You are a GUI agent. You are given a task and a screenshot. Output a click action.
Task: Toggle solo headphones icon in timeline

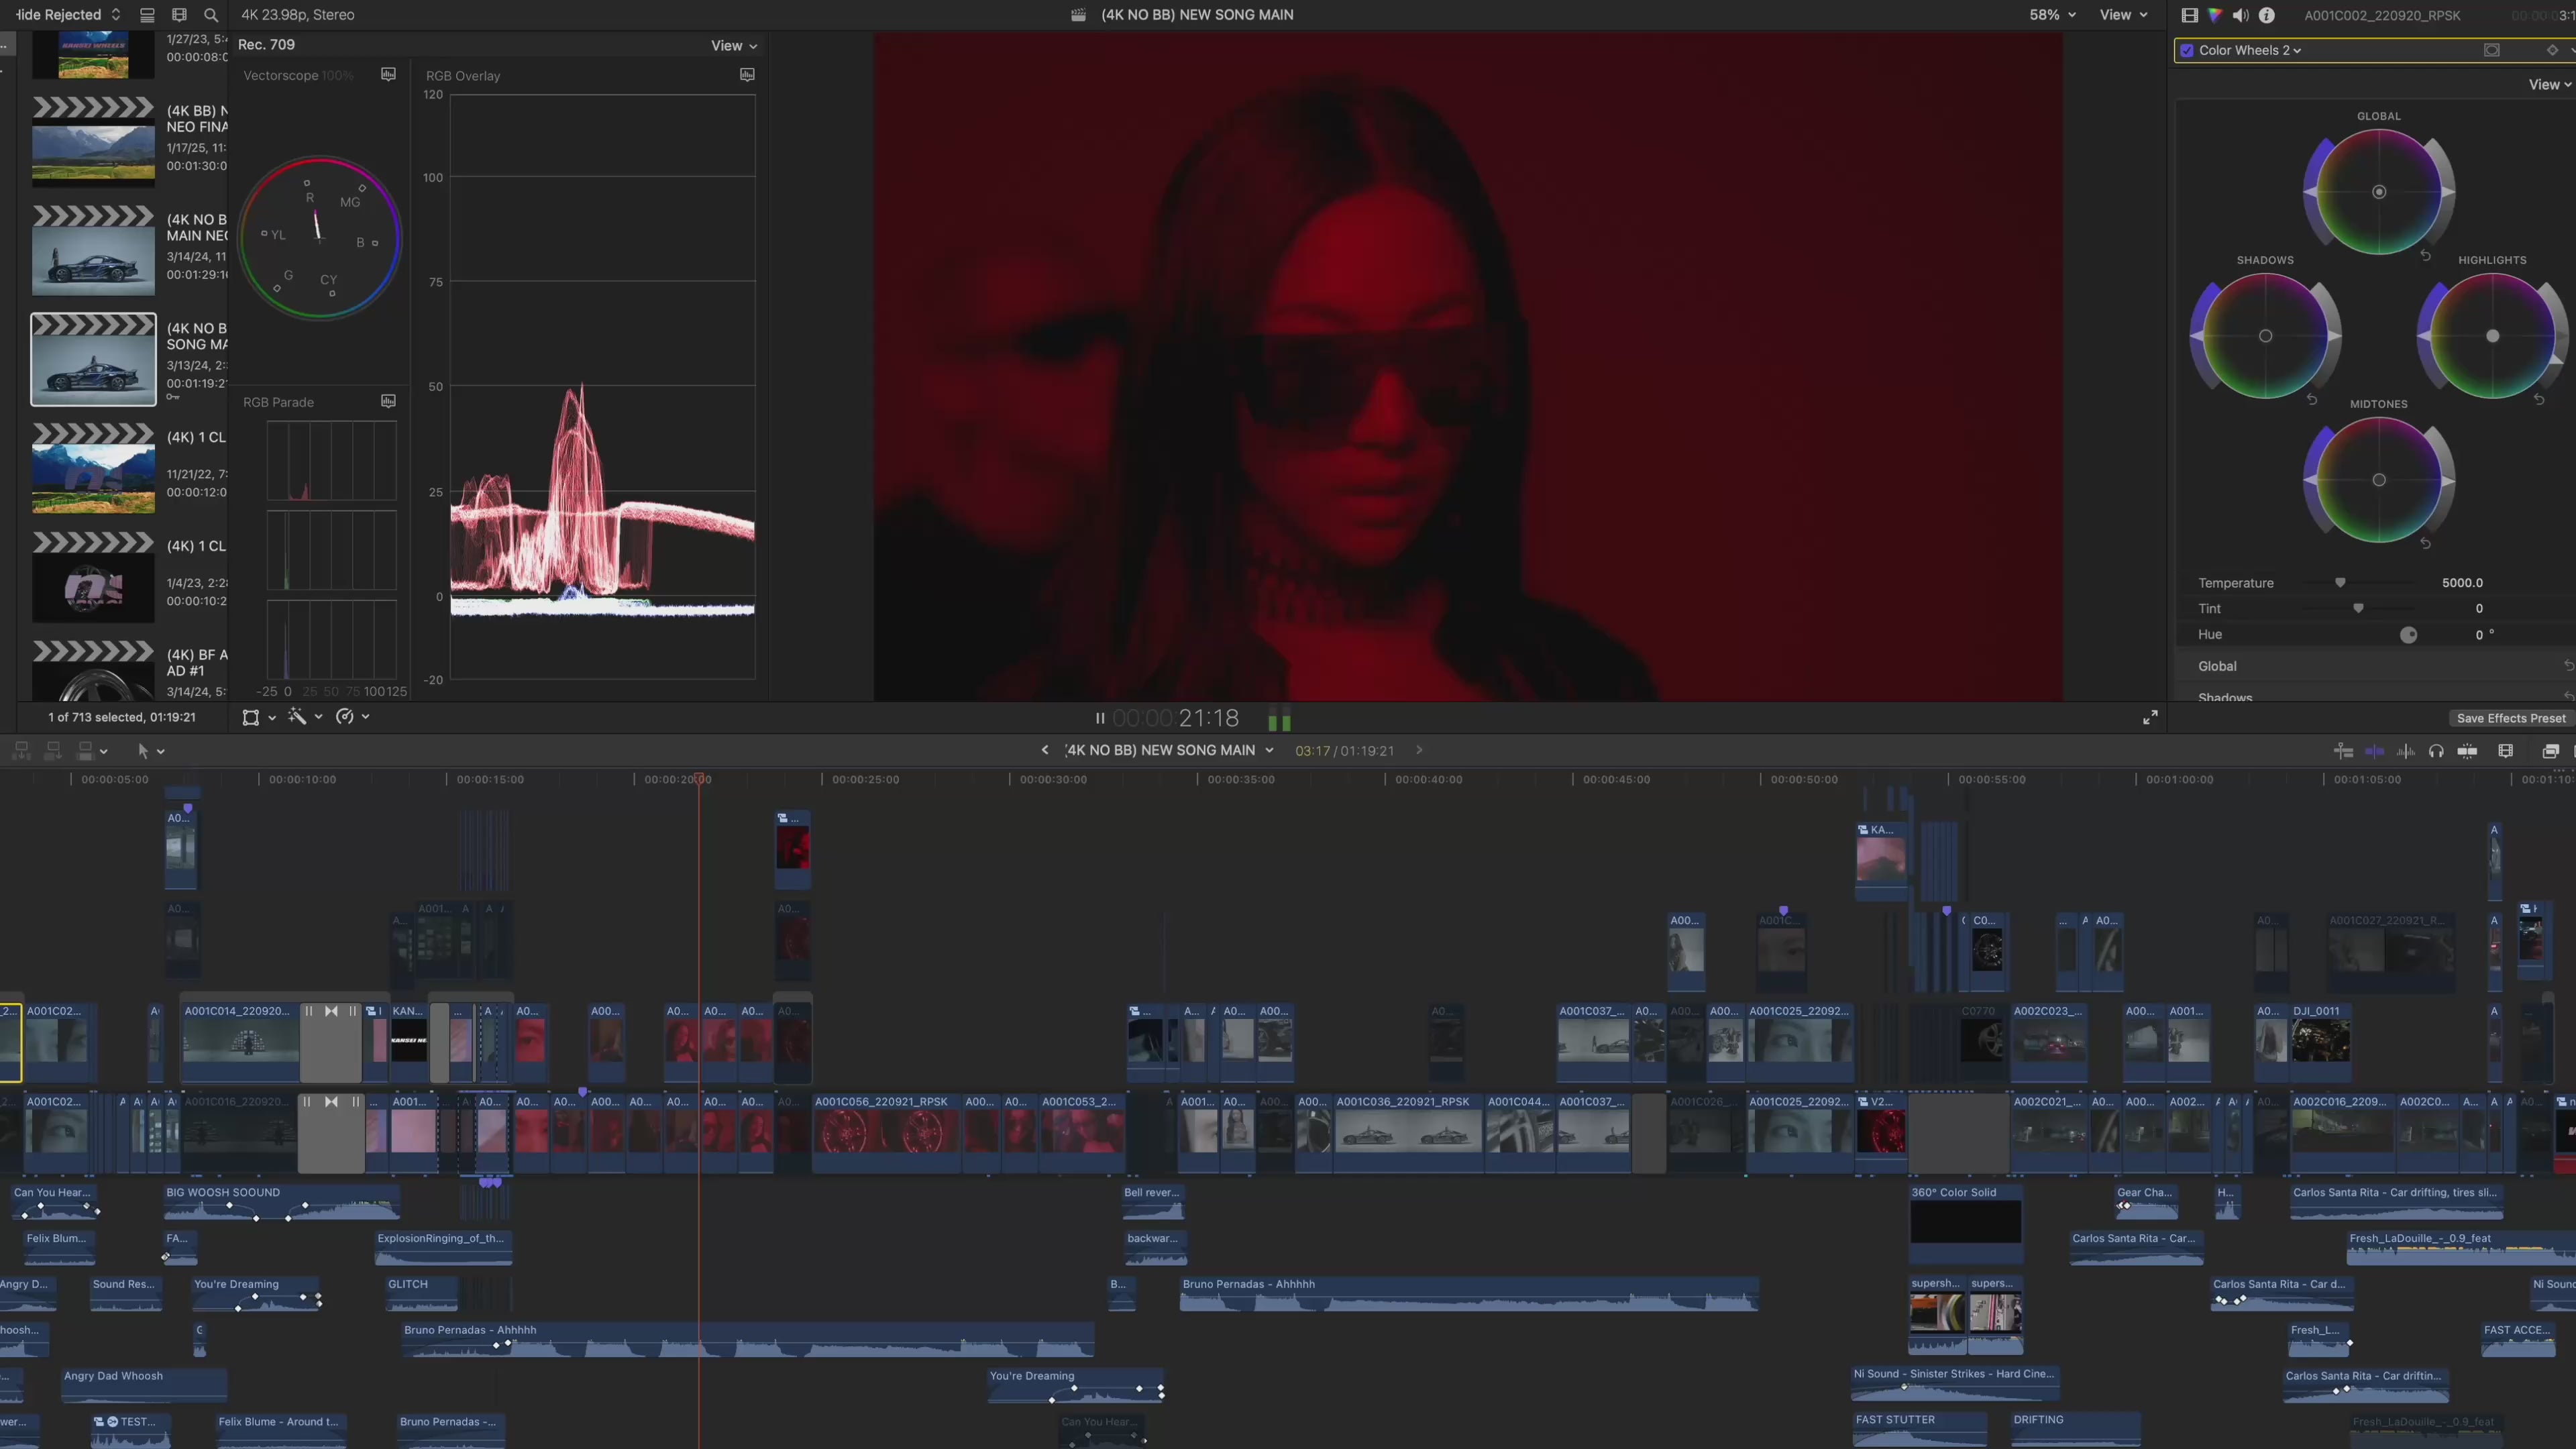(x=2436, y=751)
